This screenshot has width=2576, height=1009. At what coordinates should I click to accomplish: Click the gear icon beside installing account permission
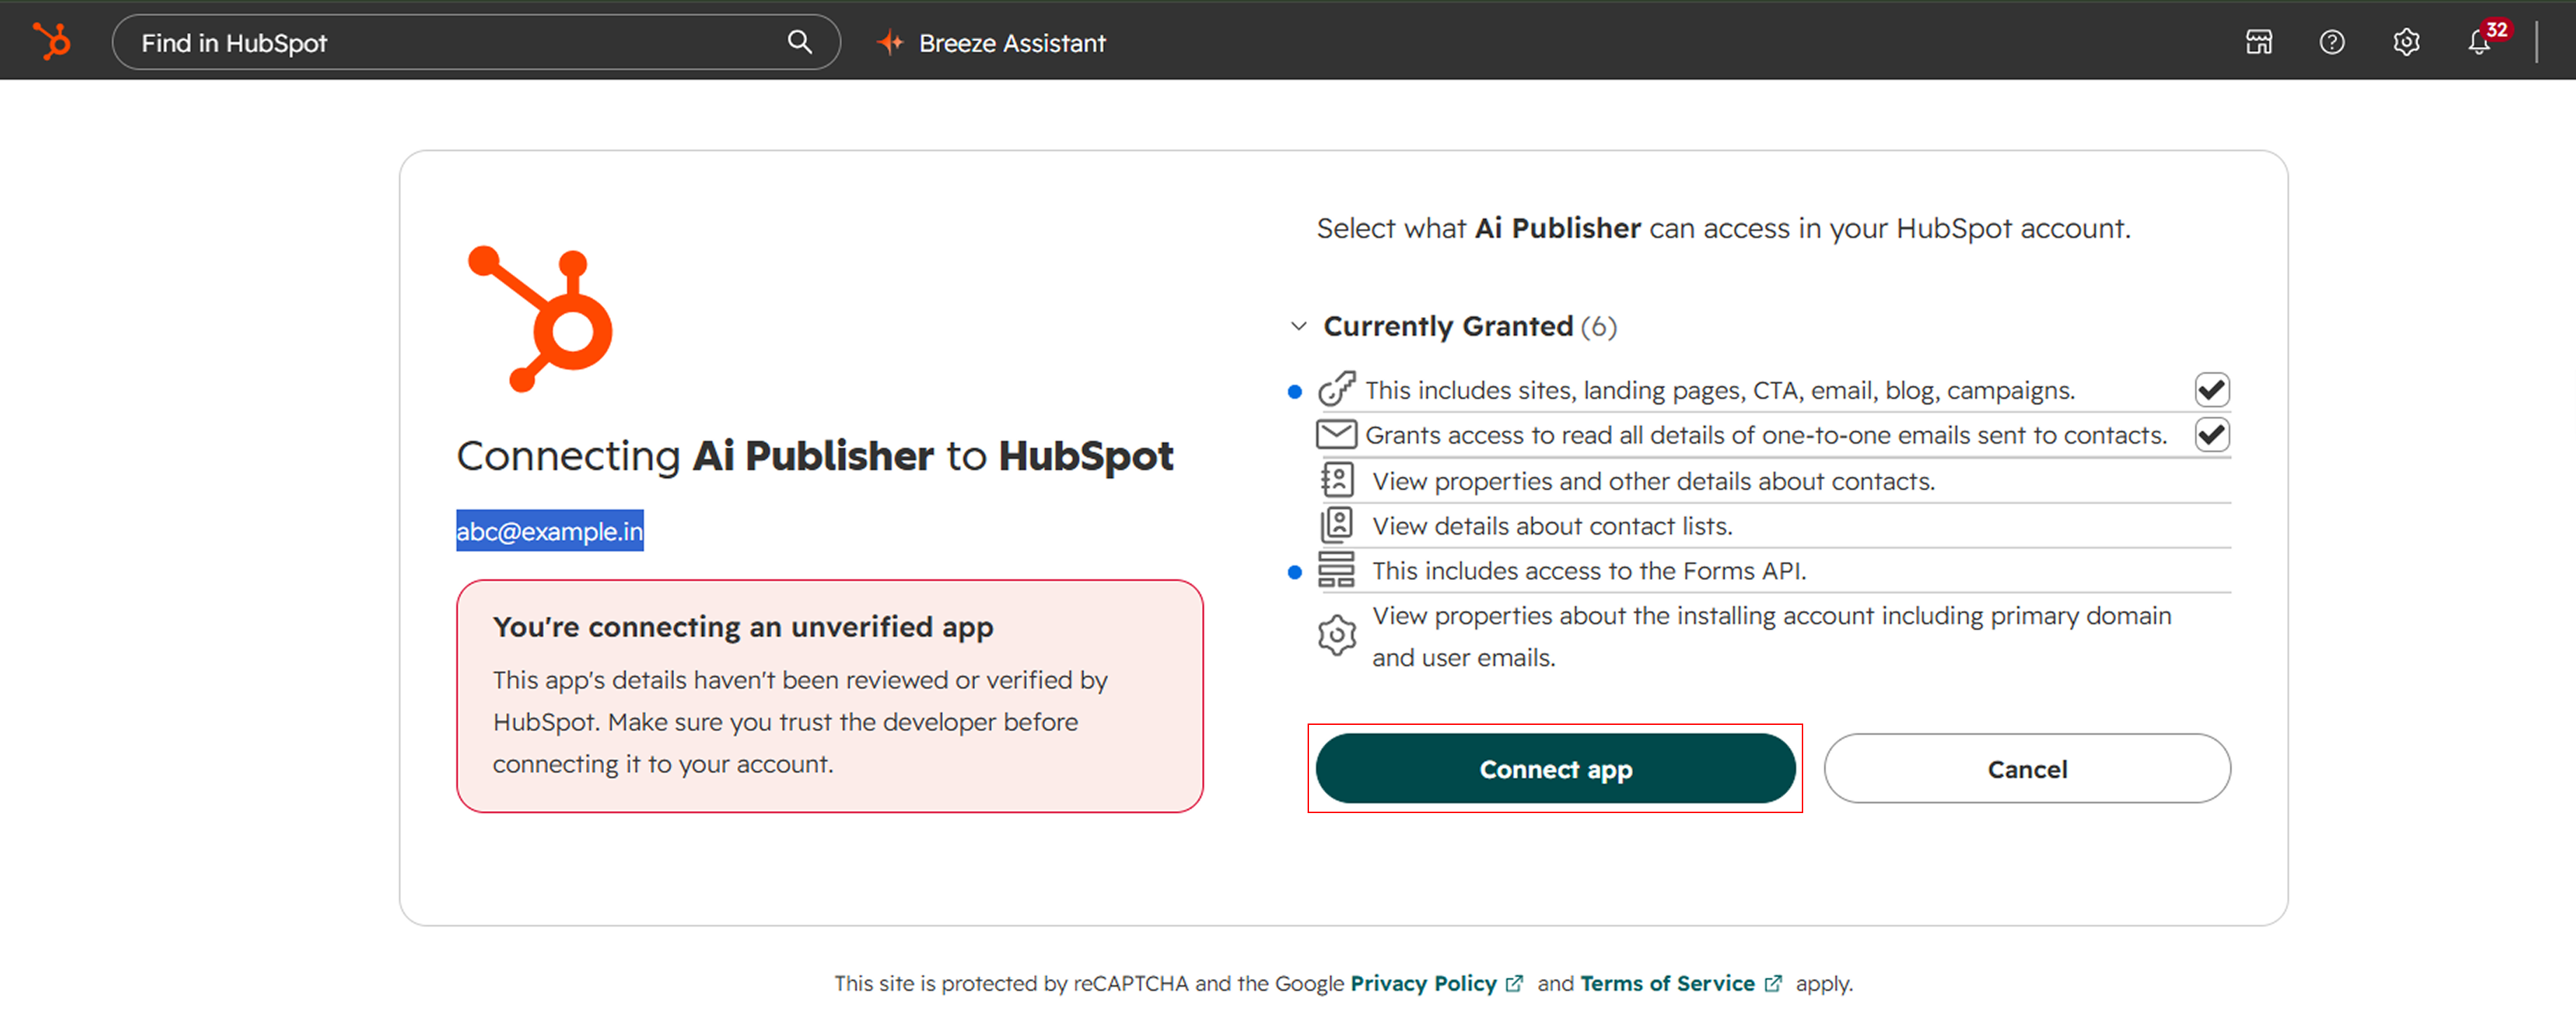1337,635
